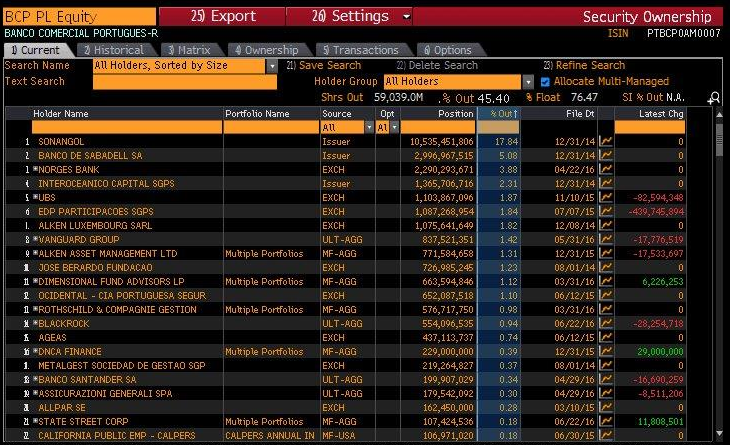730x445 pixels.
Task: Click the BCP PL Equity security field
Action: coord(80,17)
